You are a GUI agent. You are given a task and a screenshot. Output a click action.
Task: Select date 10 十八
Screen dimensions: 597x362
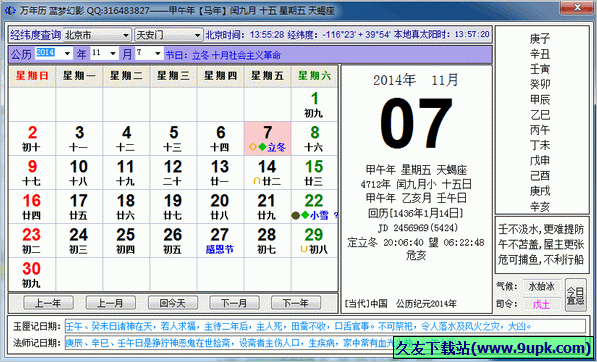coord(79,172)
